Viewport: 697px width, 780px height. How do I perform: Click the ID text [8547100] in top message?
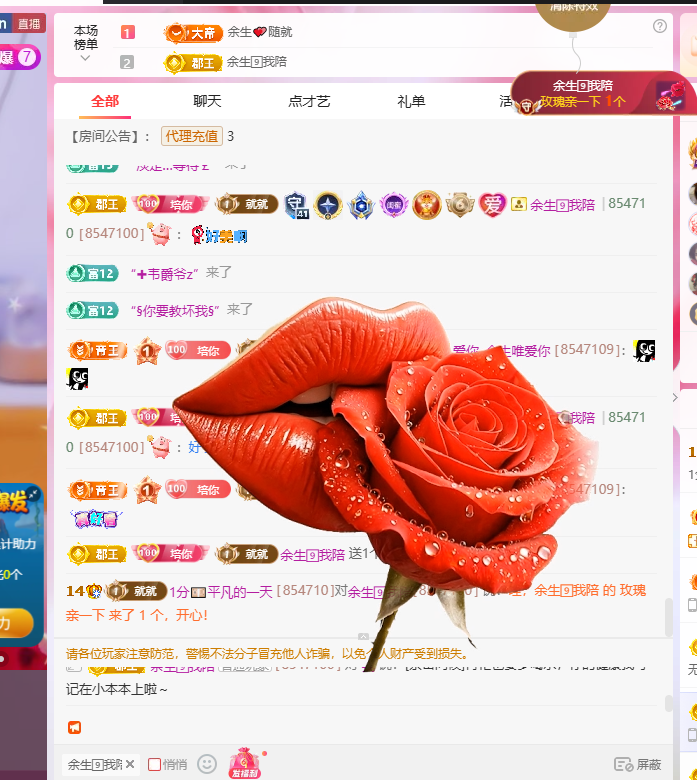111,233
